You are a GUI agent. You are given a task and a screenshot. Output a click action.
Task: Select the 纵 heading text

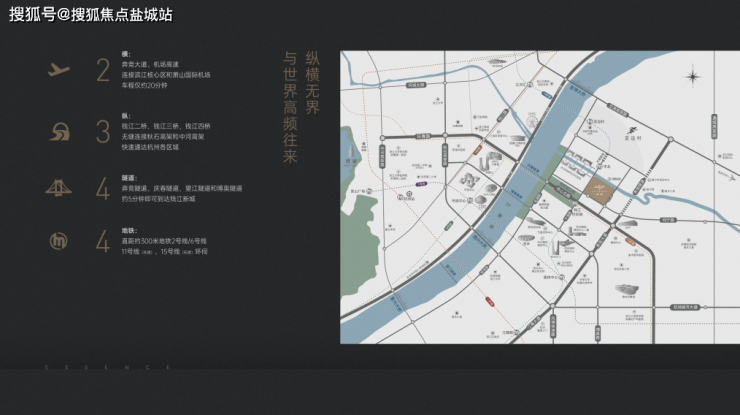point(124,113)
